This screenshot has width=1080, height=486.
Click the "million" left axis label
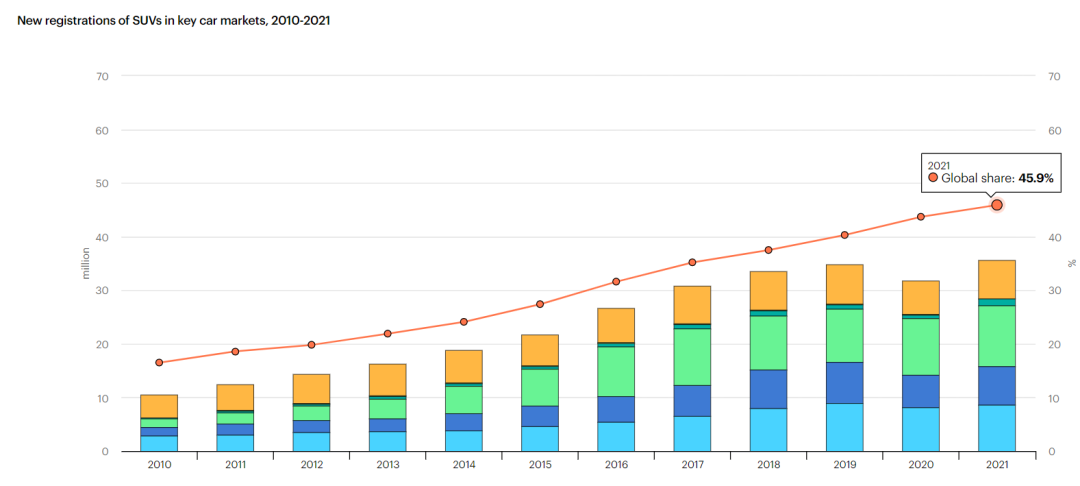tap(87, 263)
